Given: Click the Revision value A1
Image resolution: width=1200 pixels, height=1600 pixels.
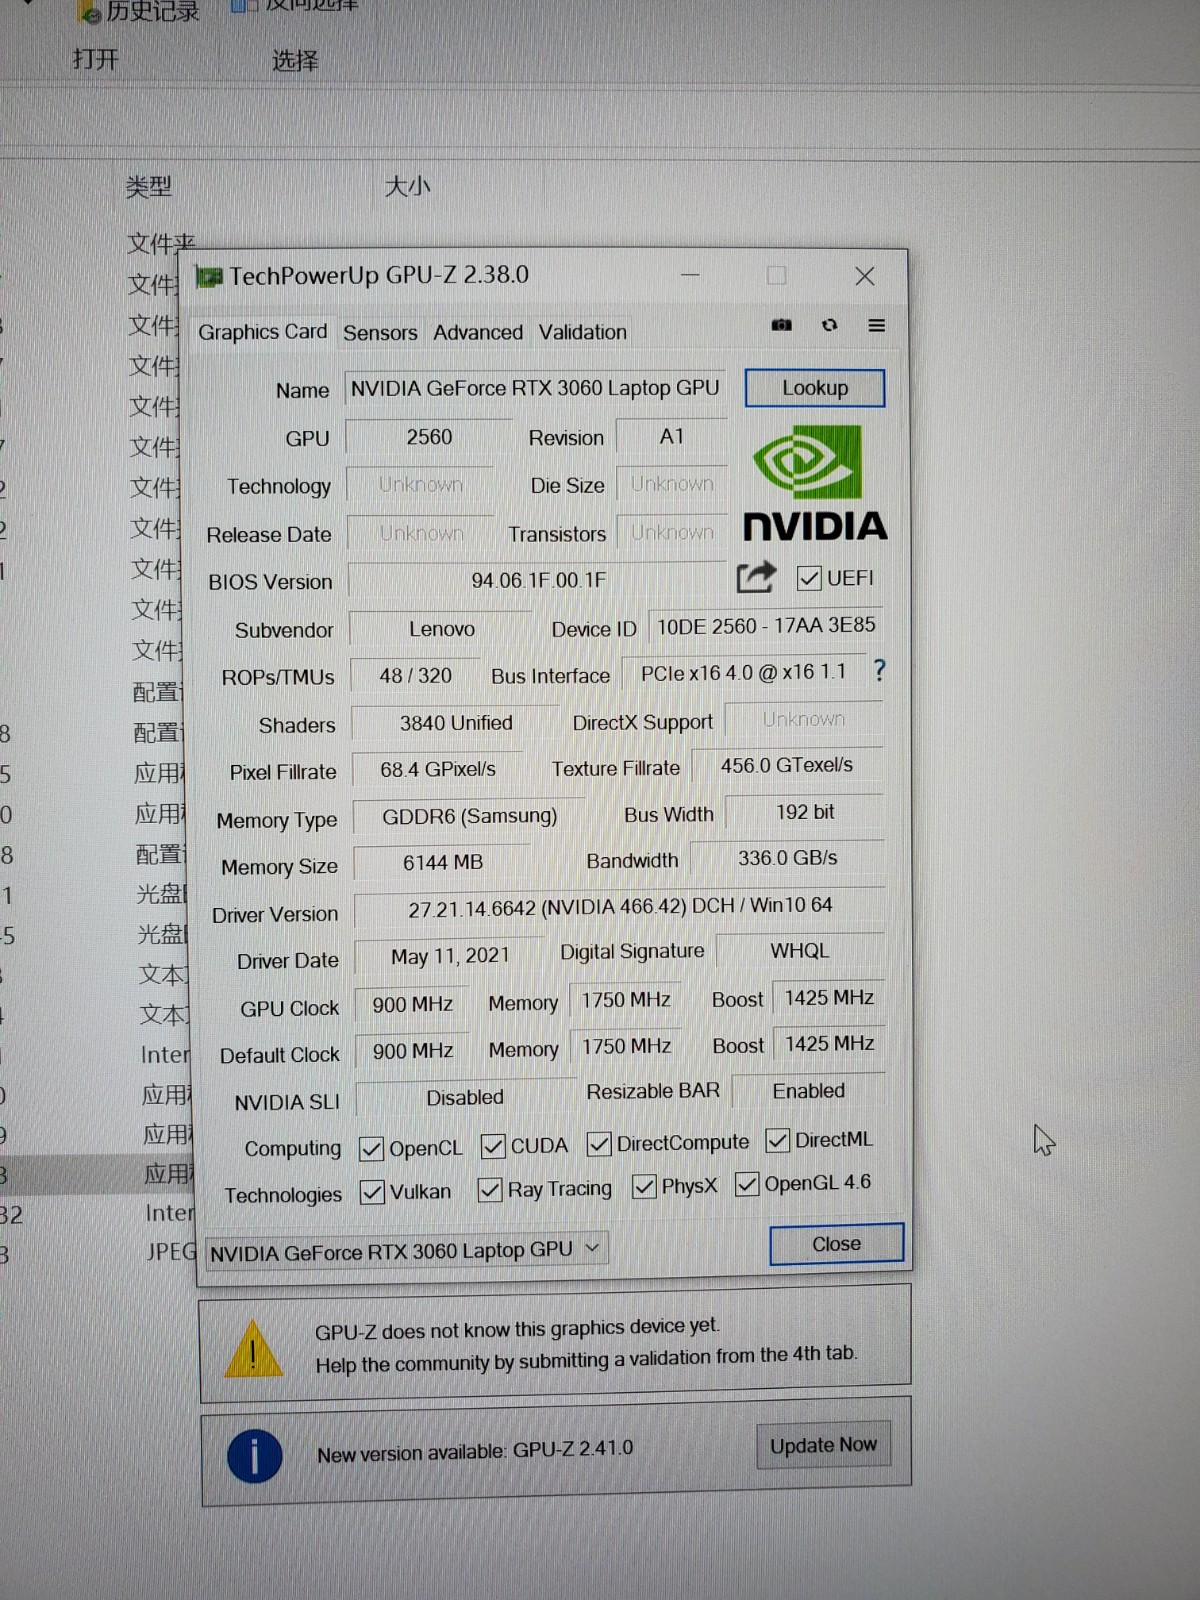Looking at the screenshot, I should pos(672,436).
